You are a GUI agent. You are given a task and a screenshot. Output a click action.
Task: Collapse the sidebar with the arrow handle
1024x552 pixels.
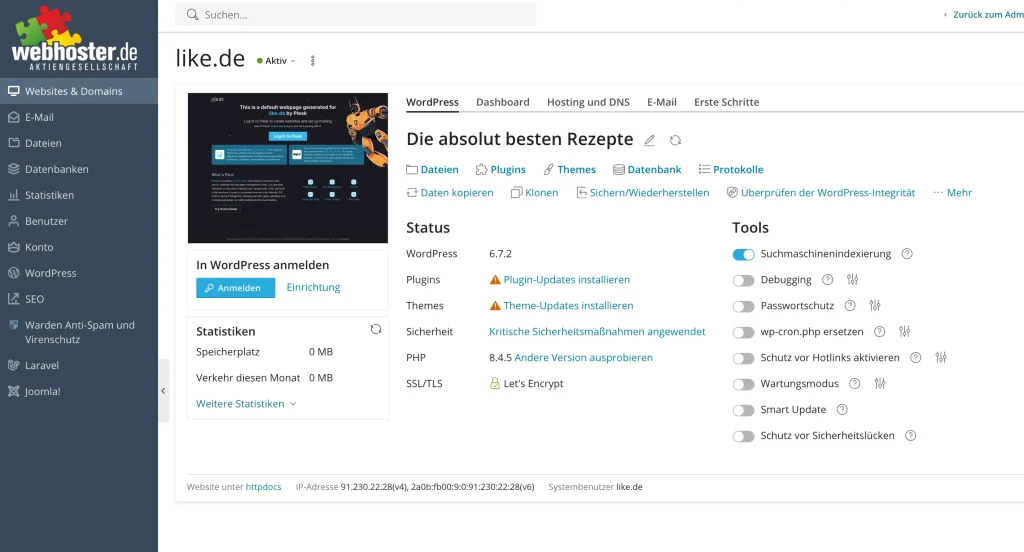click(x=163, y=391)
